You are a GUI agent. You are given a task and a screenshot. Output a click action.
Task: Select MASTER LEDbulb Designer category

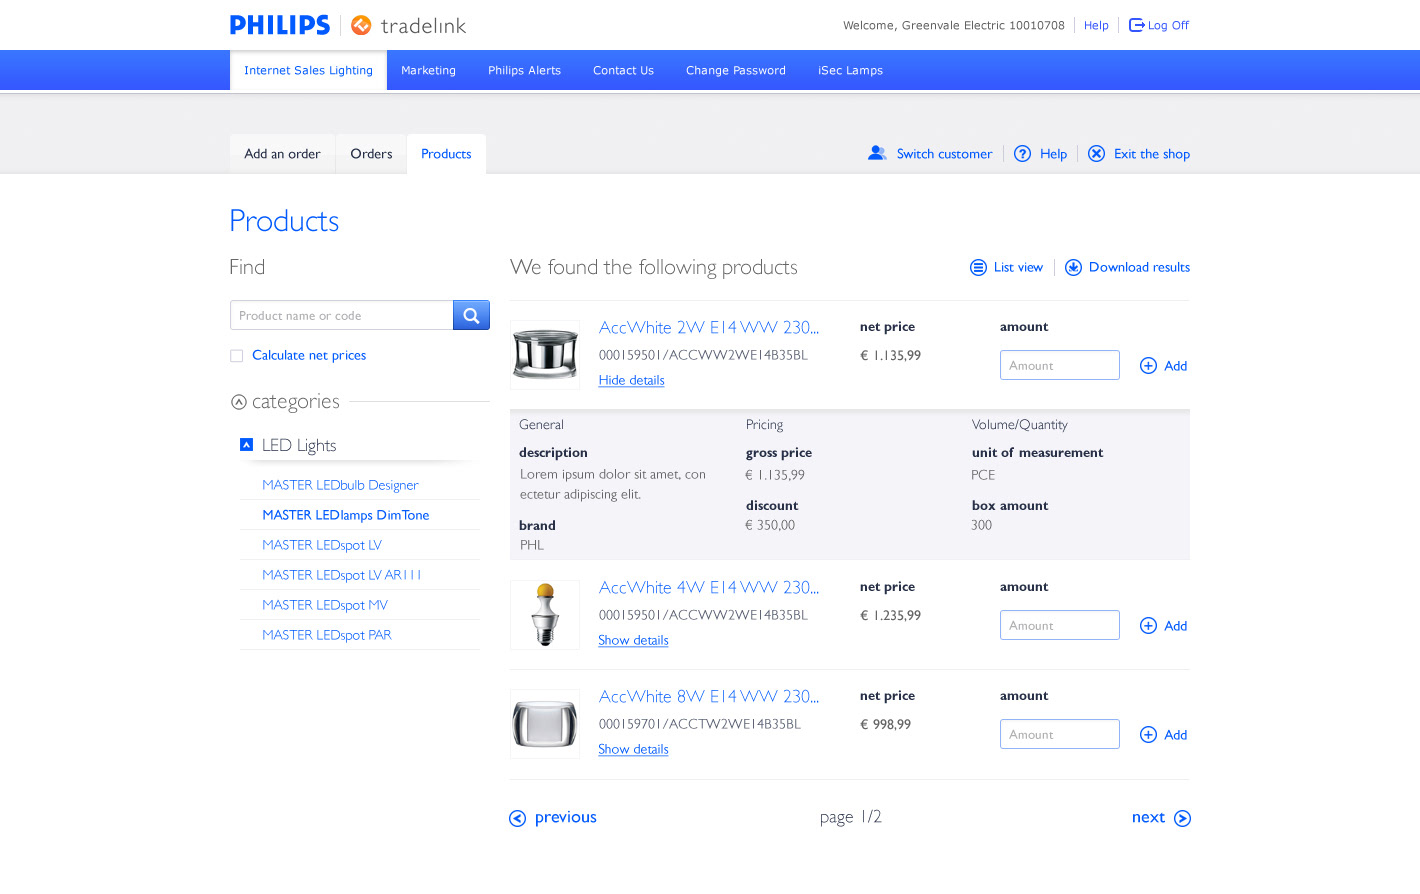pos(340,485)
